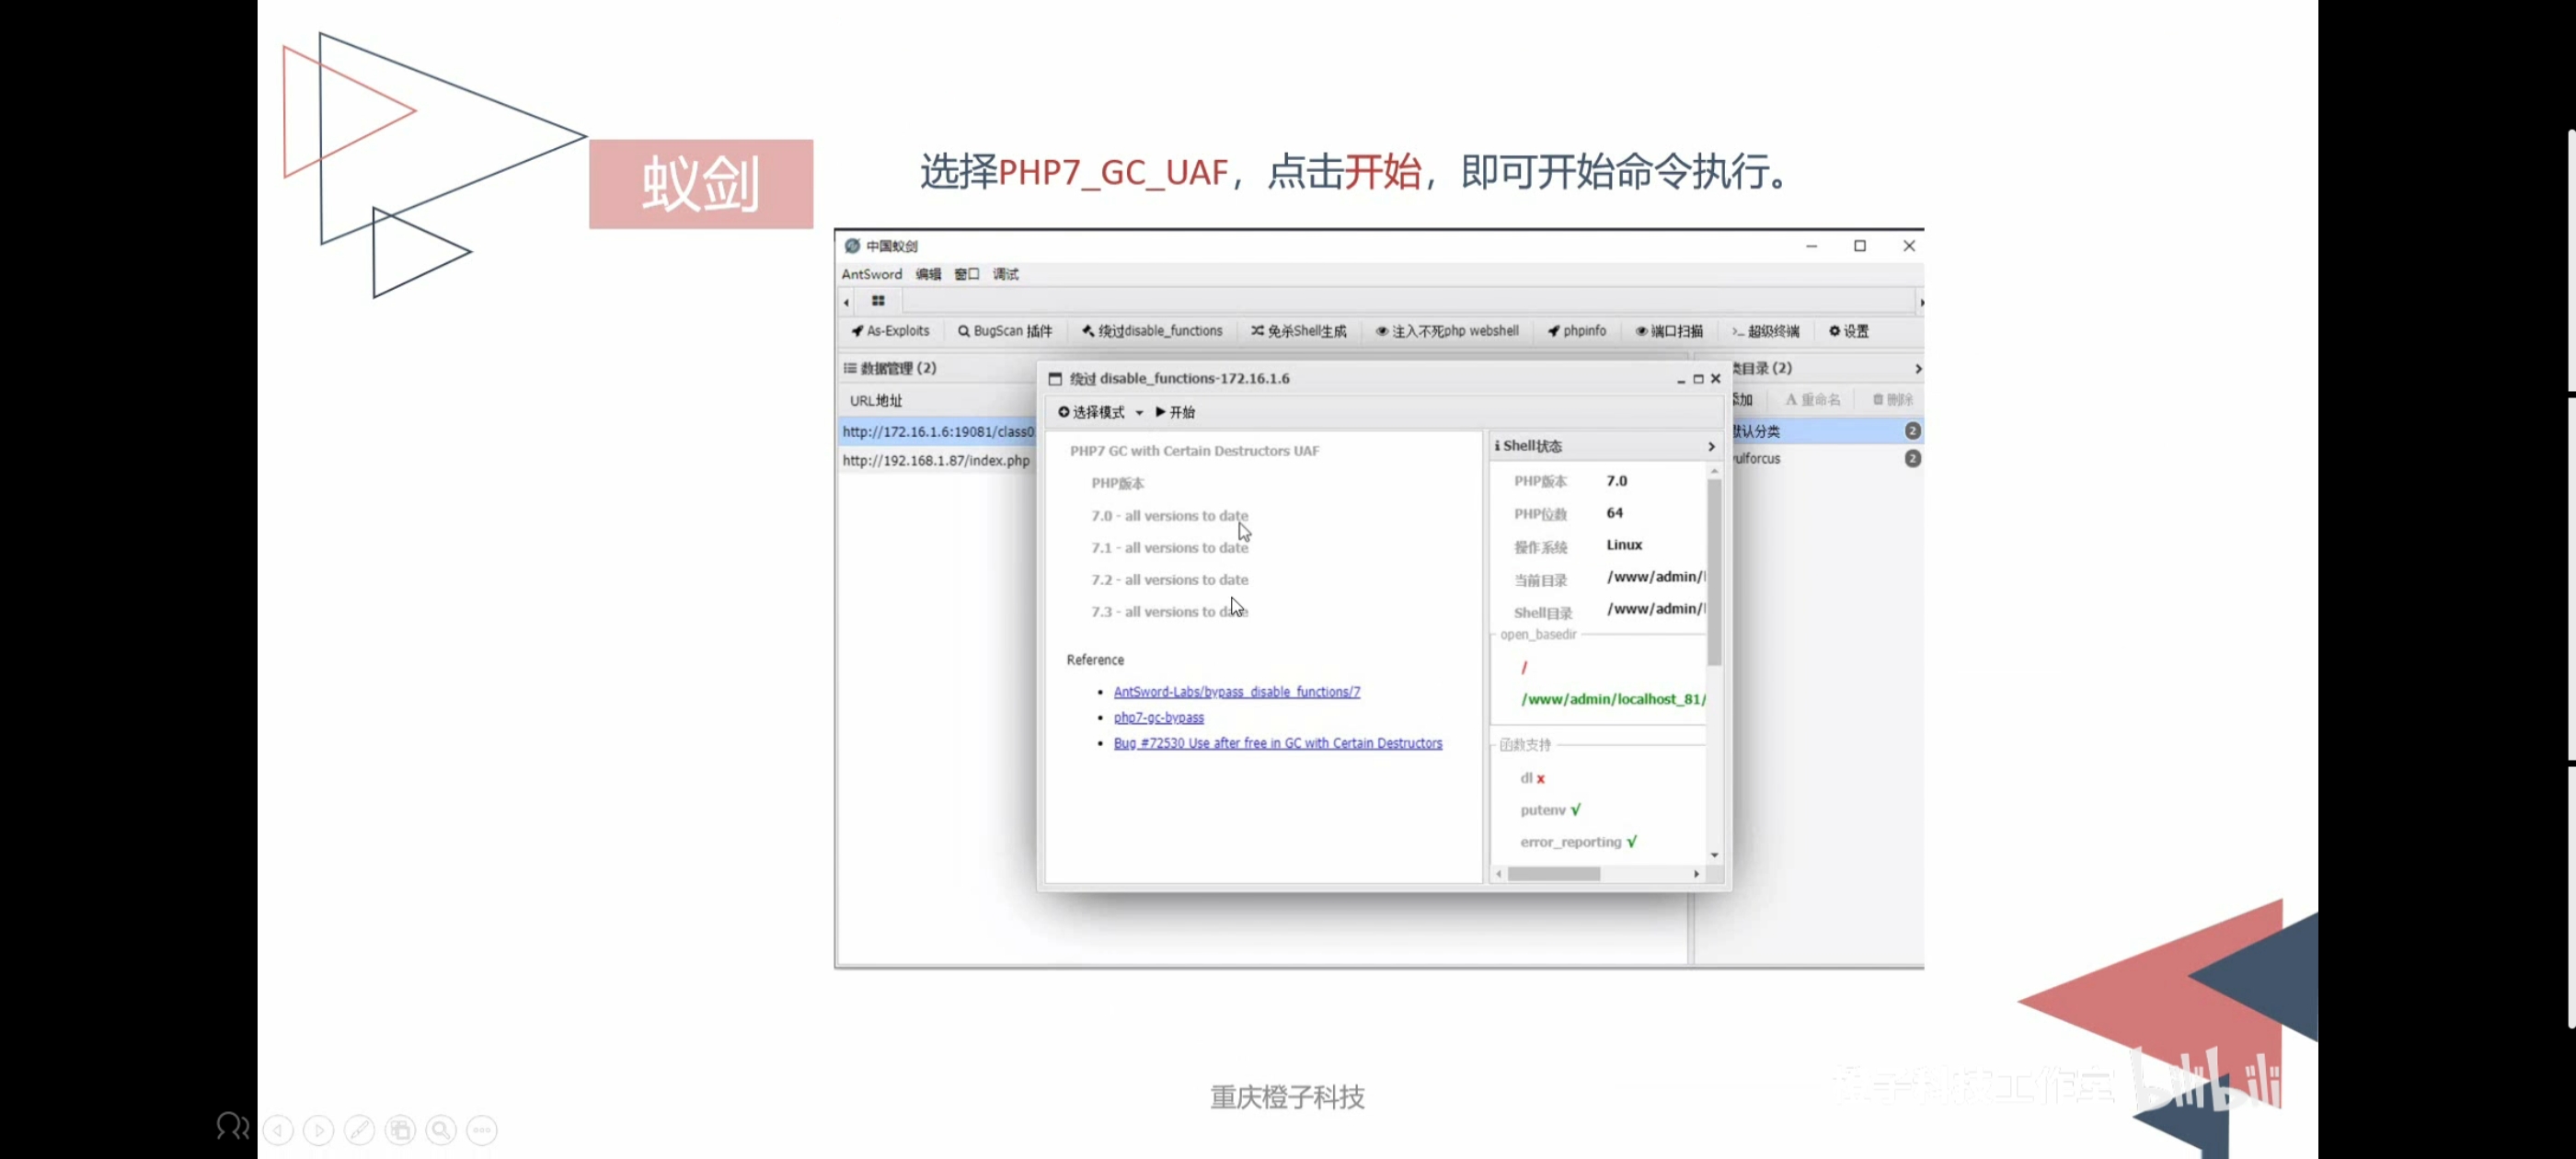Click the A 重命名 rename control
2576x1159 pixels.
point(1812,398)
